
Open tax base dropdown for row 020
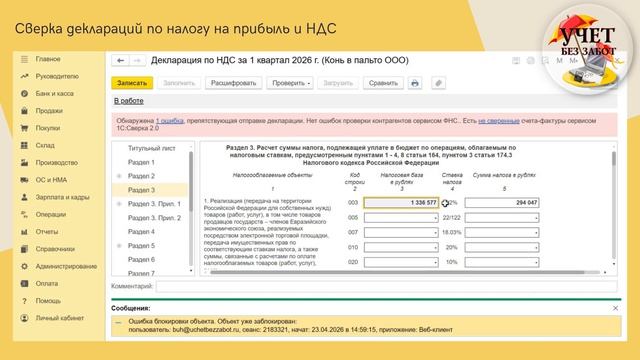pos(436,262)
